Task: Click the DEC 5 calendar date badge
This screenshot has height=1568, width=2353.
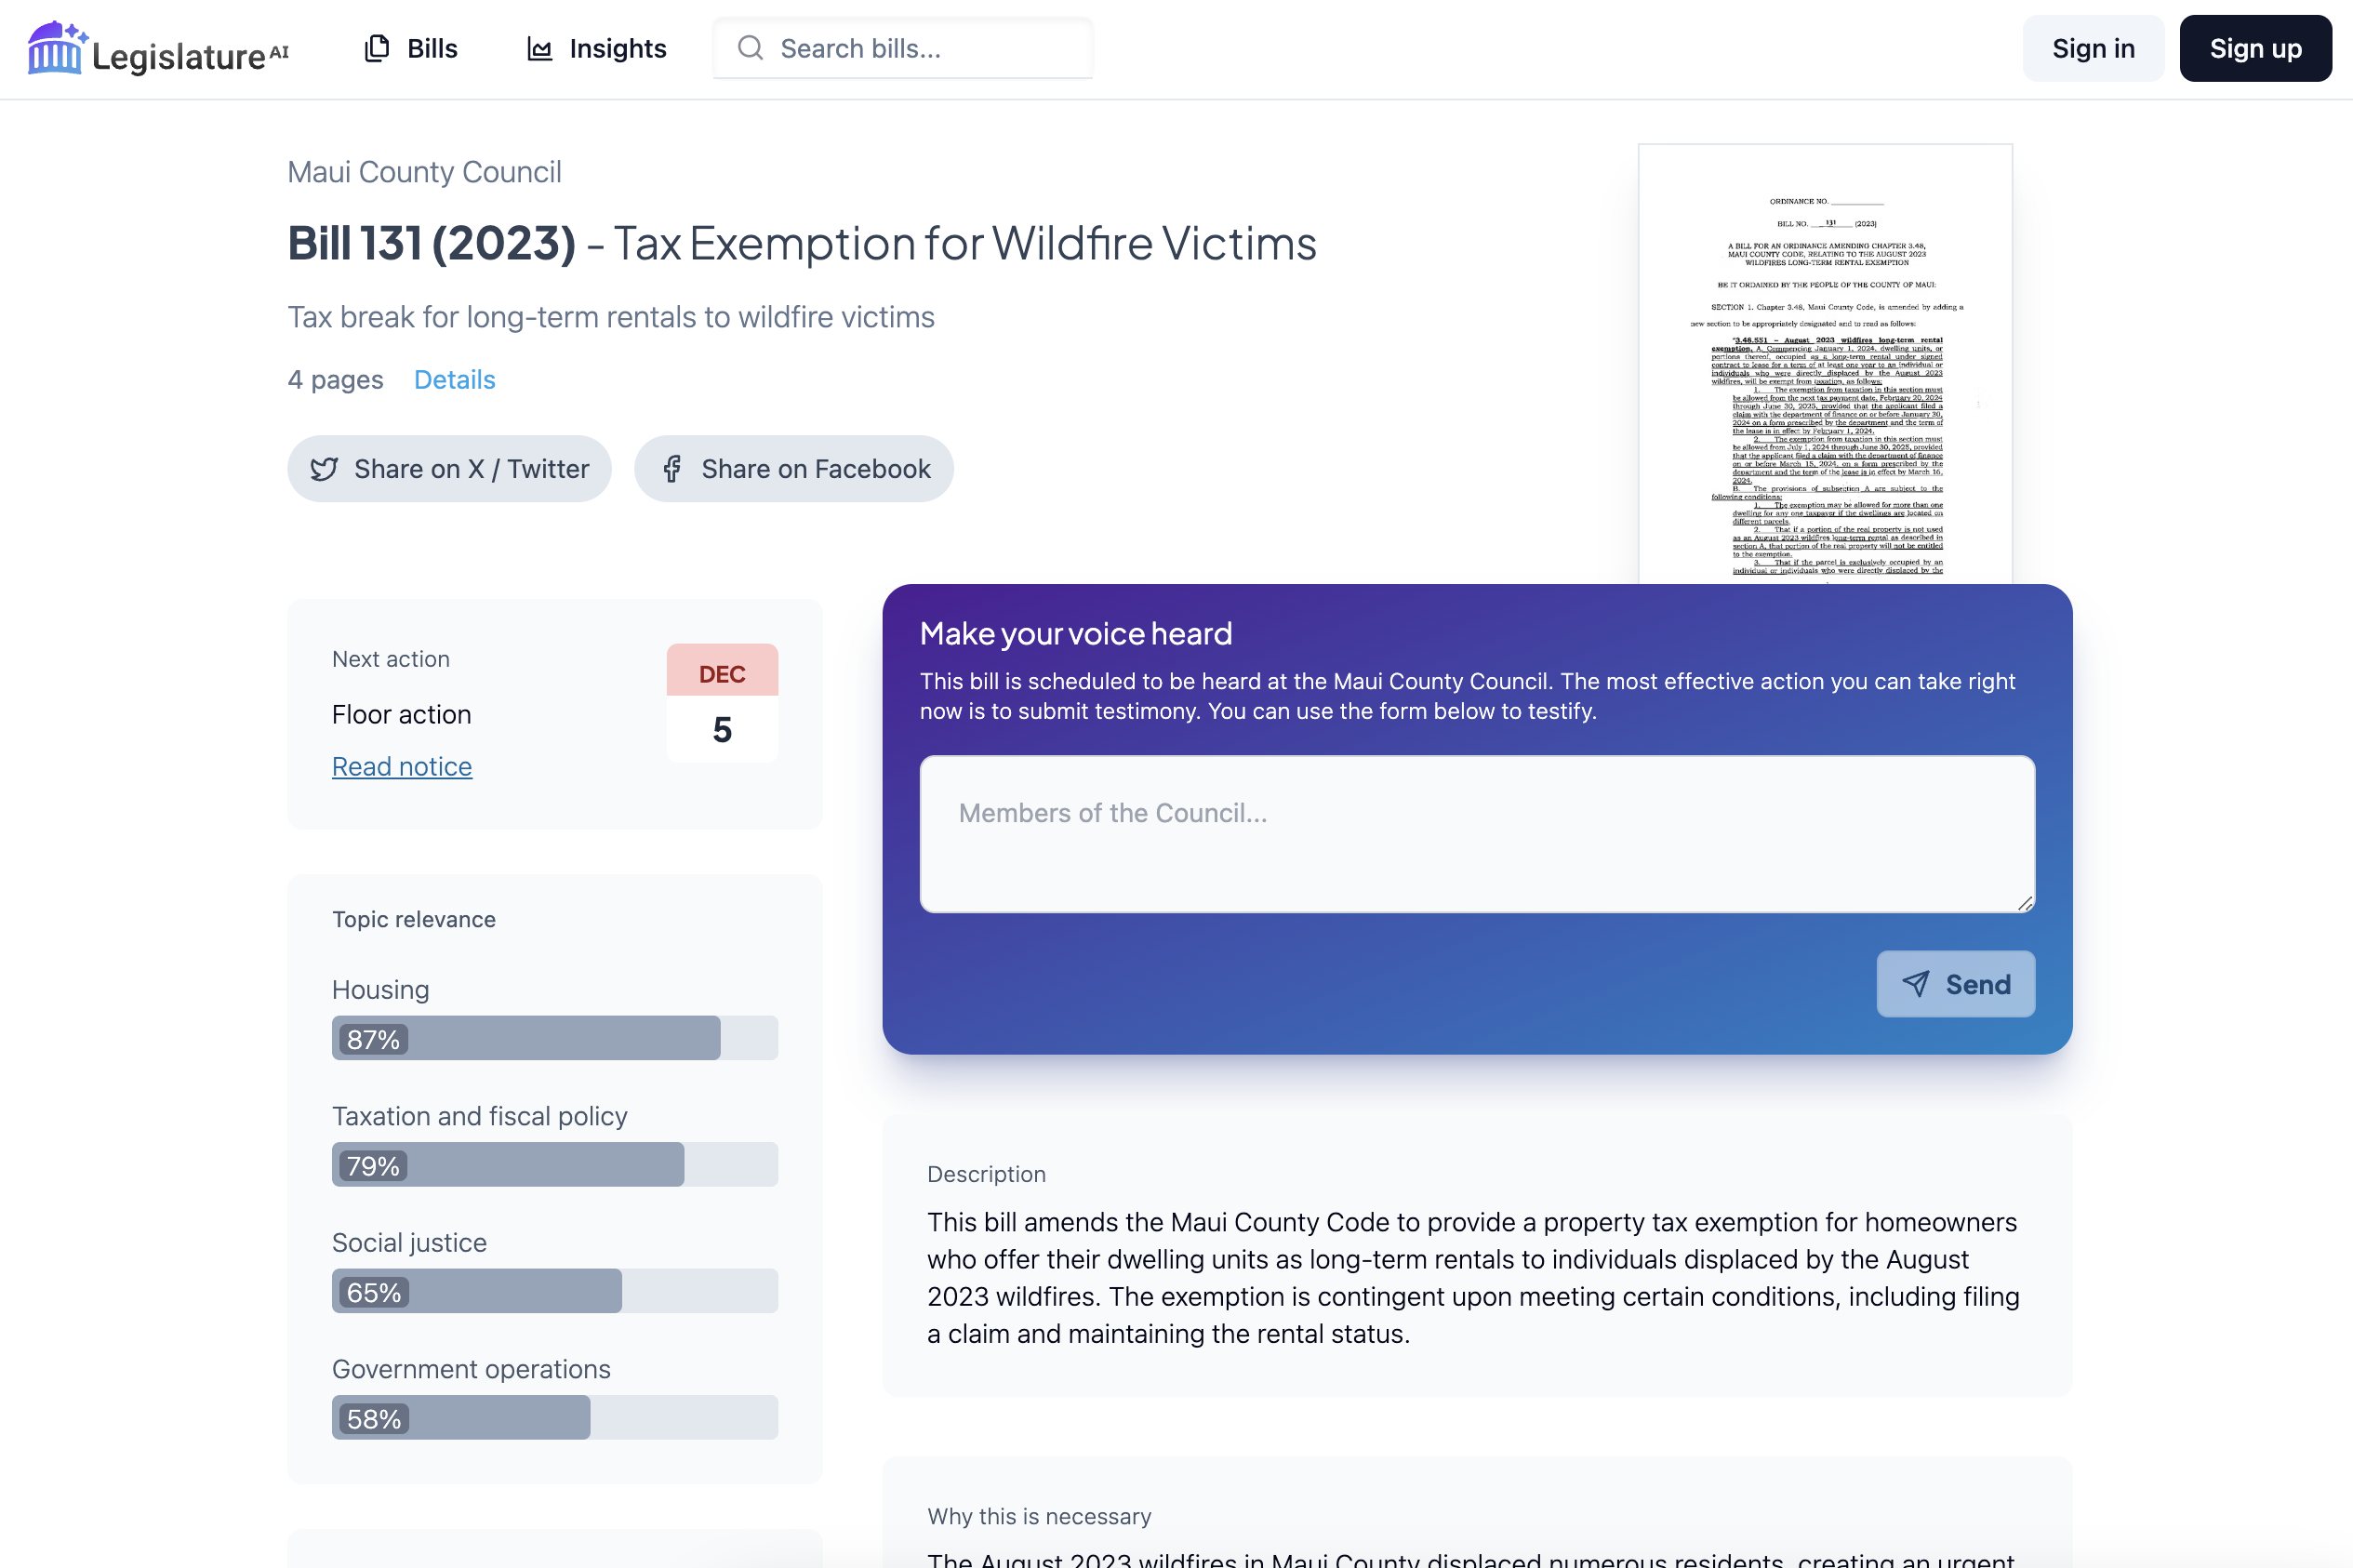Action: click(722, 703)
